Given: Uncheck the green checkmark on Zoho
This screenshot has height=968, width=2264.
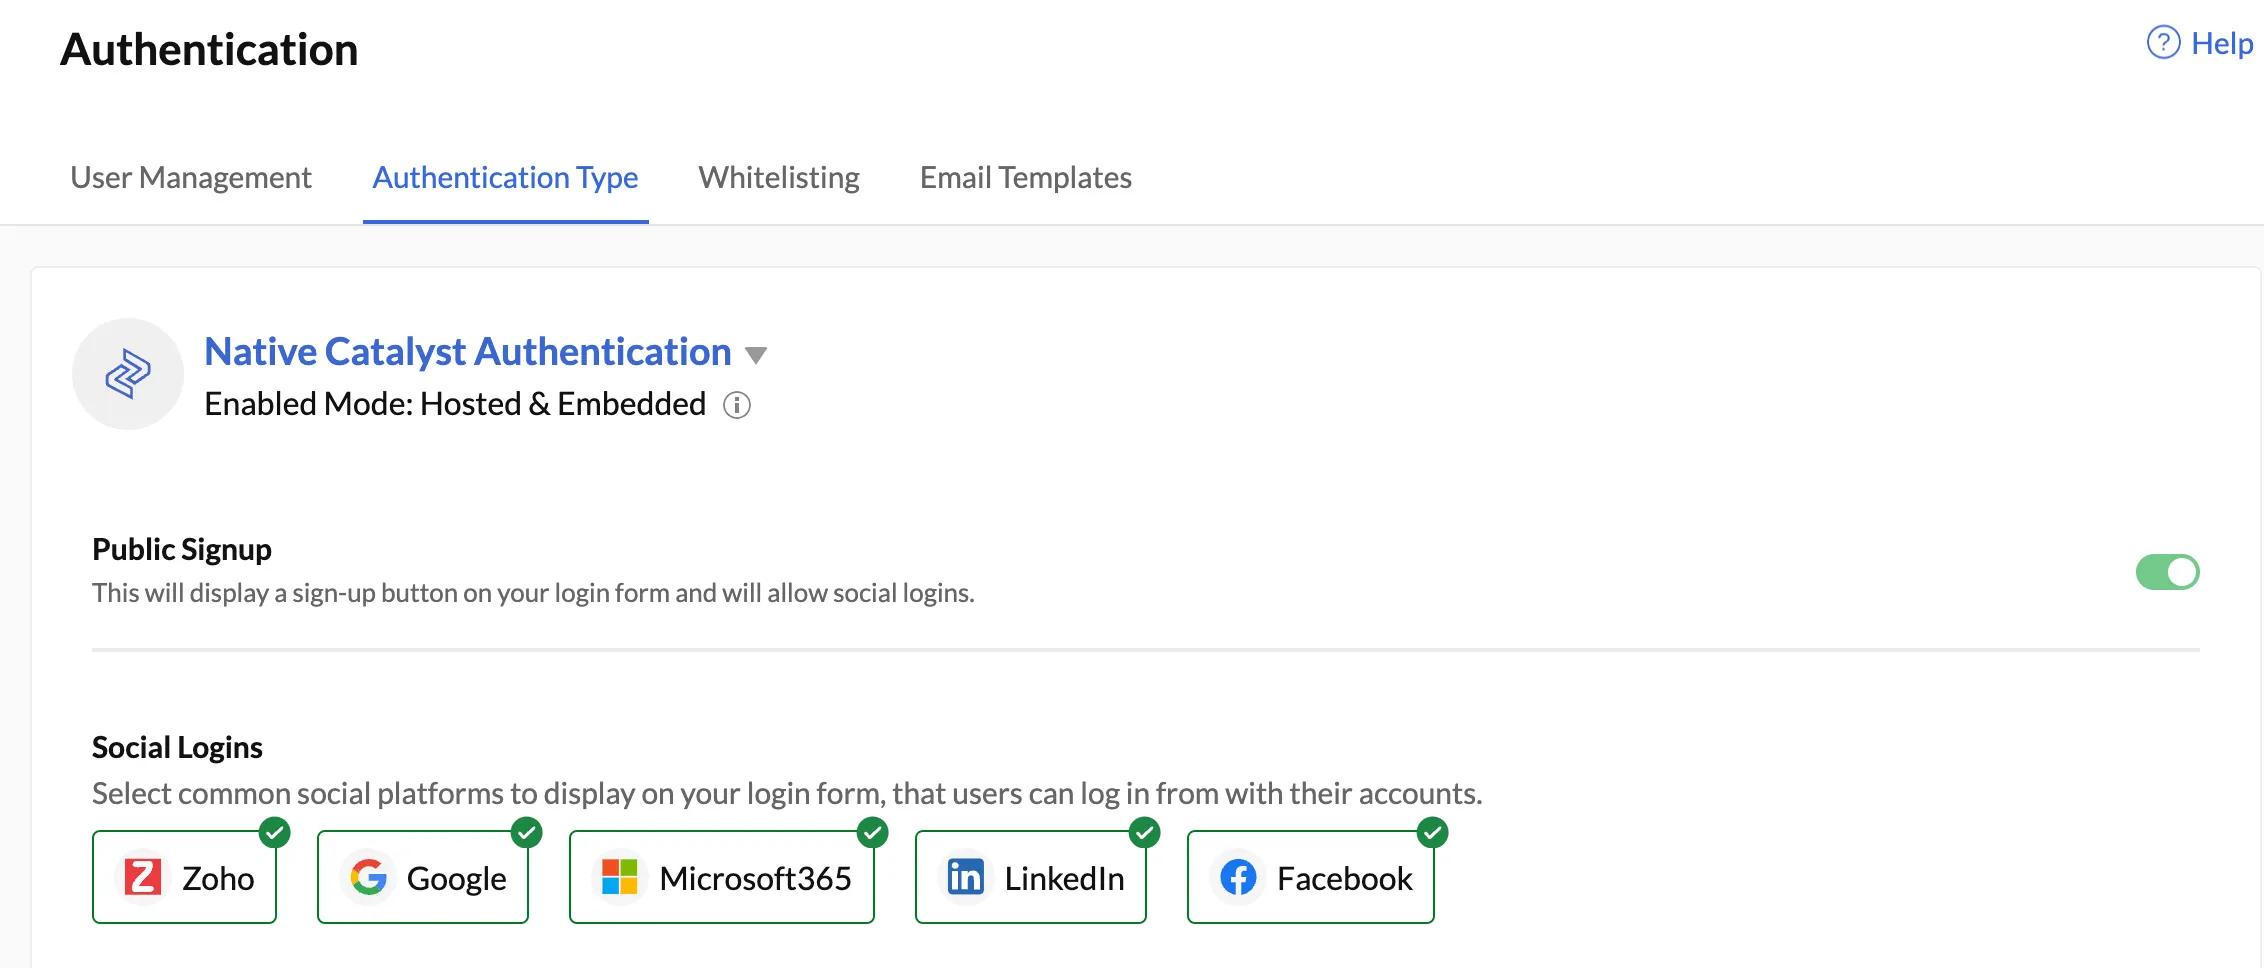Looking at the screenshot, I should point(274,832).
